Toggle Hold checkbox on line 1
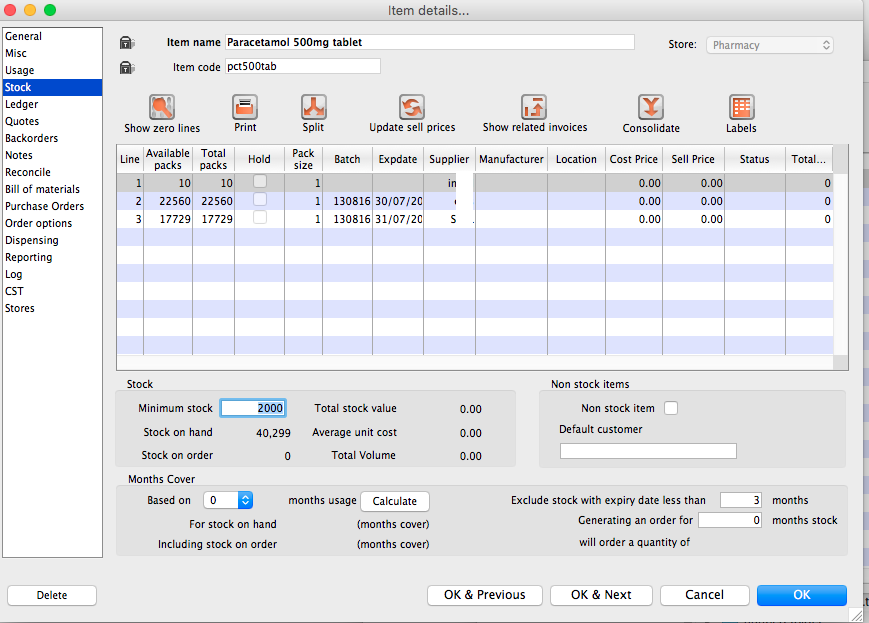 coord(260,182)
